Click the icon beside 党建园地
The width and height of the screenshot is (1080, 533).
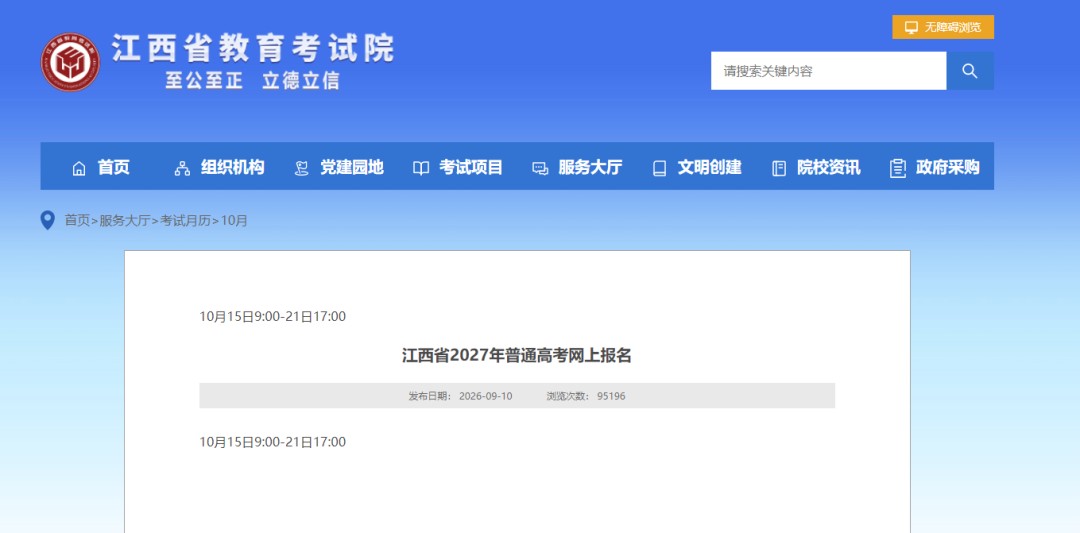302,168
